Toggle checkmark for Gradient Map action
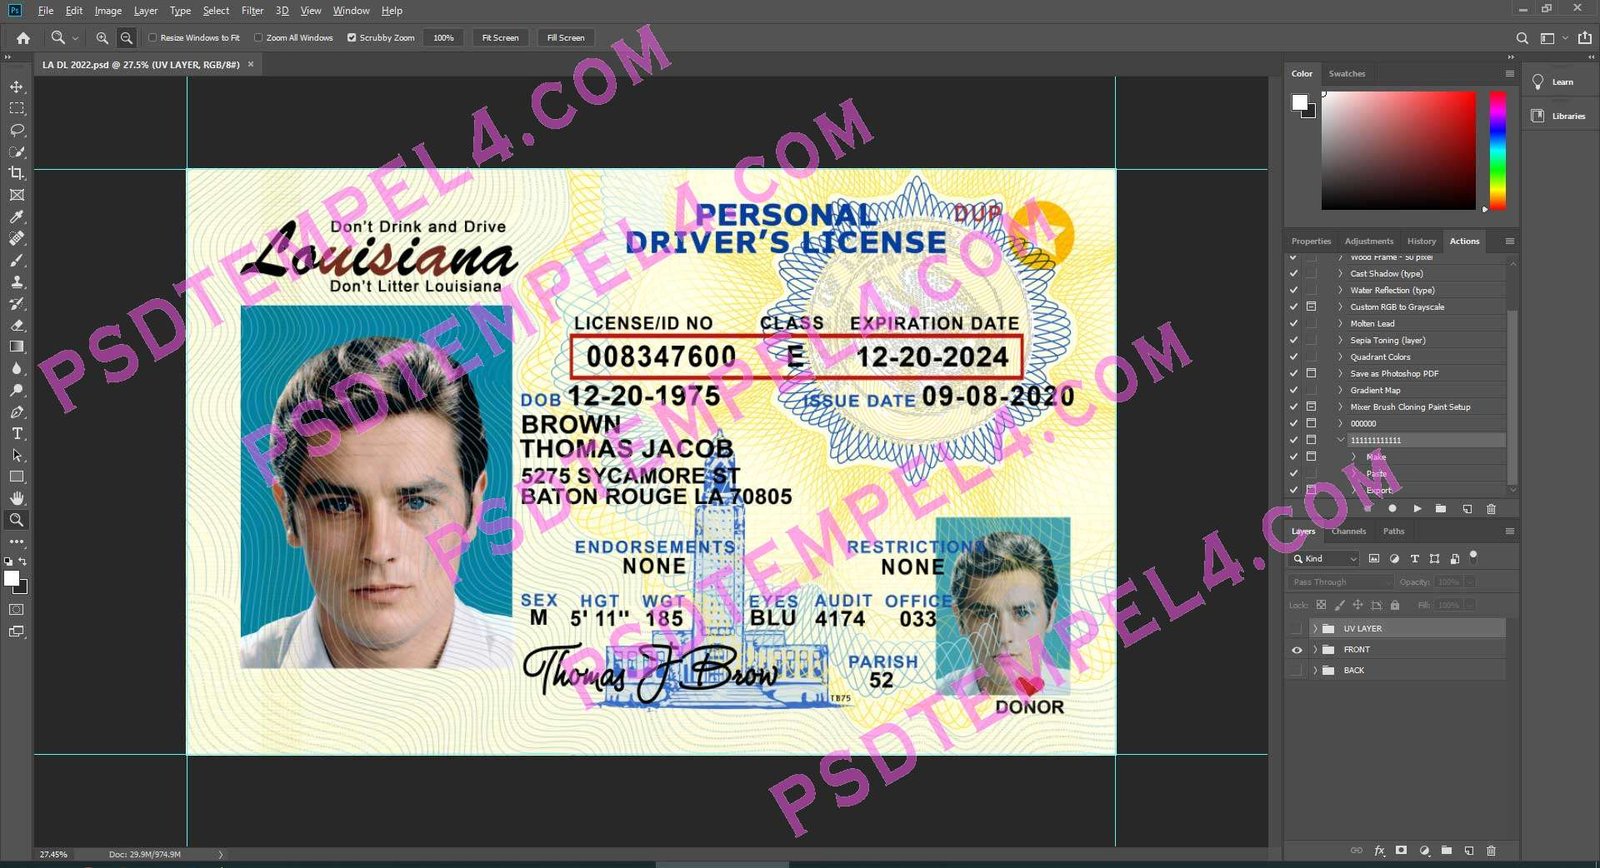The width and height of the screenshot is (1600, 868). tap(1294, 390)
